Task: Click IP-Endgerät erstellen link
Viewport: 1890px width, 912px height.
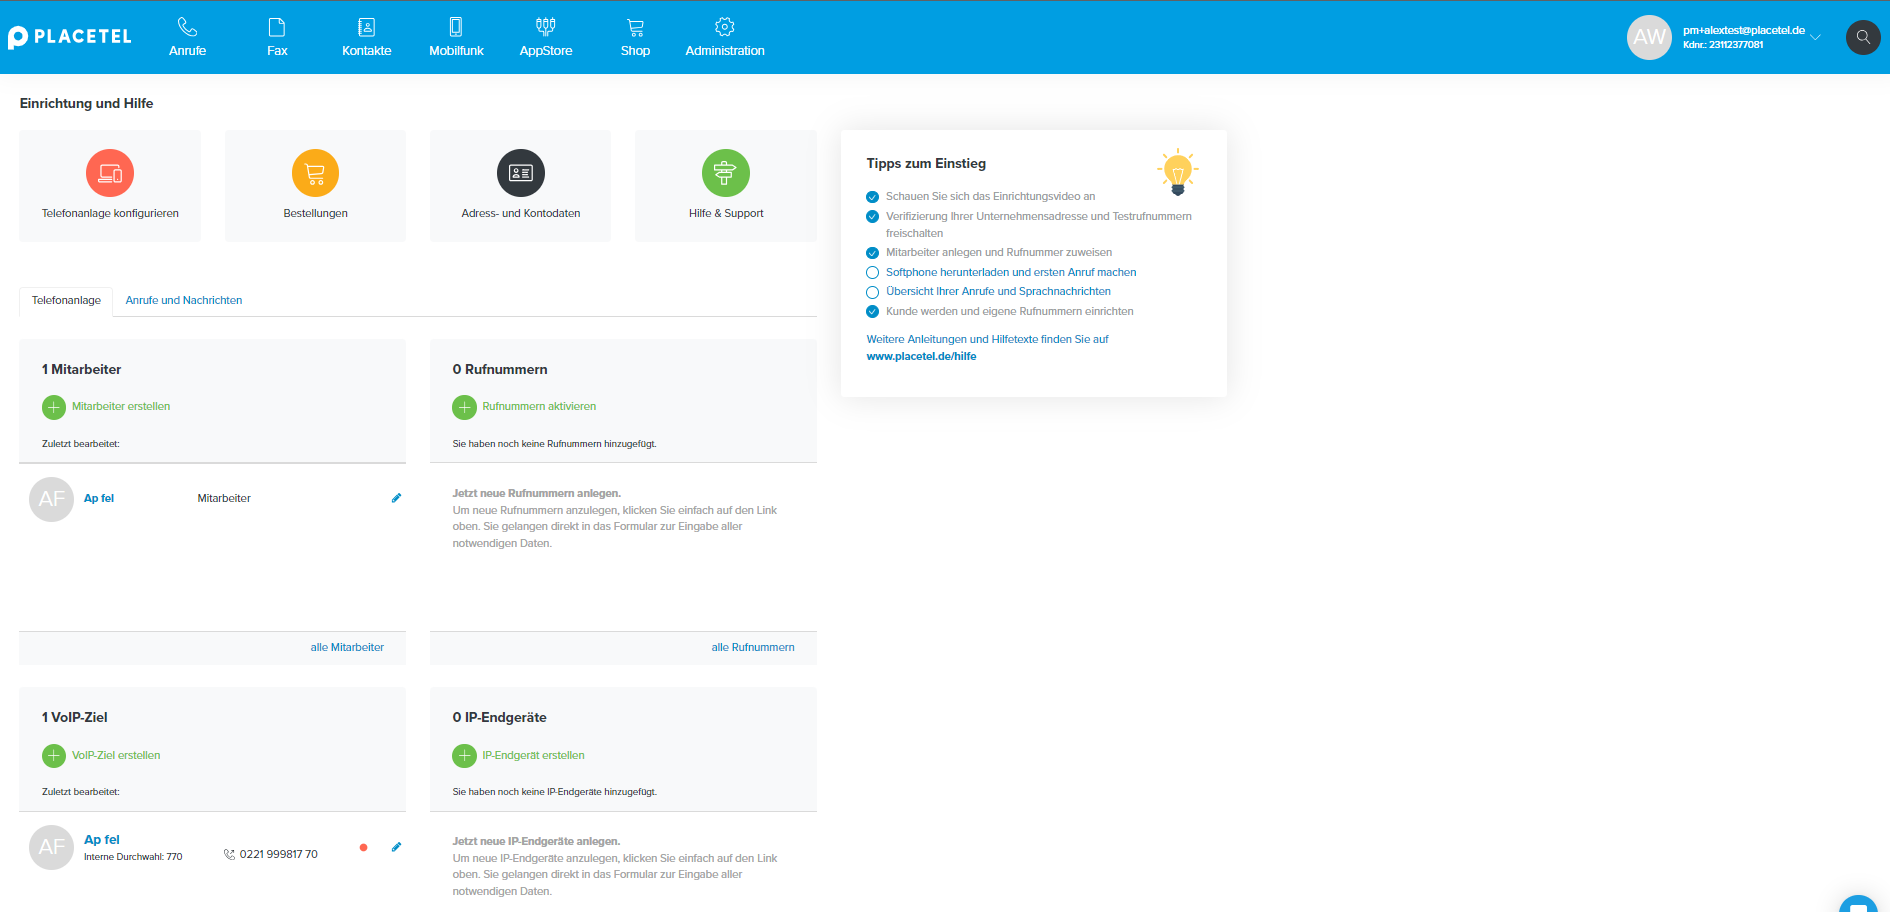Action: [x=533, y=755]
